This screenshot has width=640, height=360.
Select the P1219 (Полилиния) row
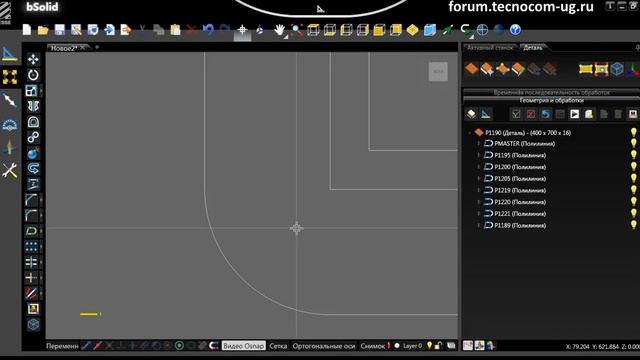pyautogui.click(x=520, y=190)
